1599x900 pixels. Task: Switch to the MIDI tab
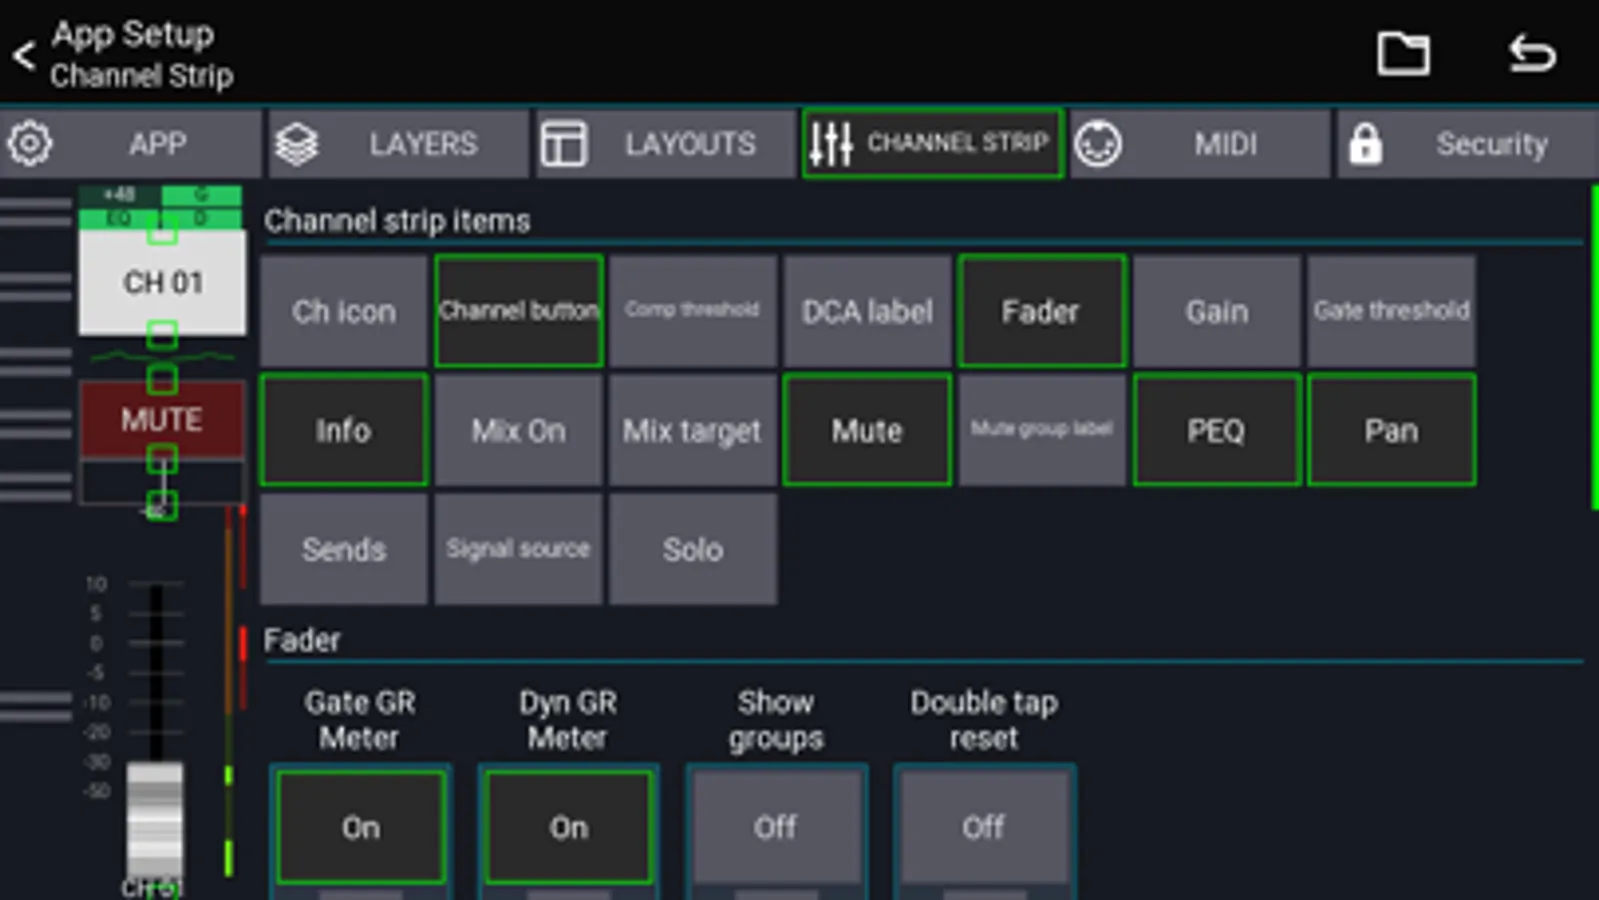point(1200,144)
